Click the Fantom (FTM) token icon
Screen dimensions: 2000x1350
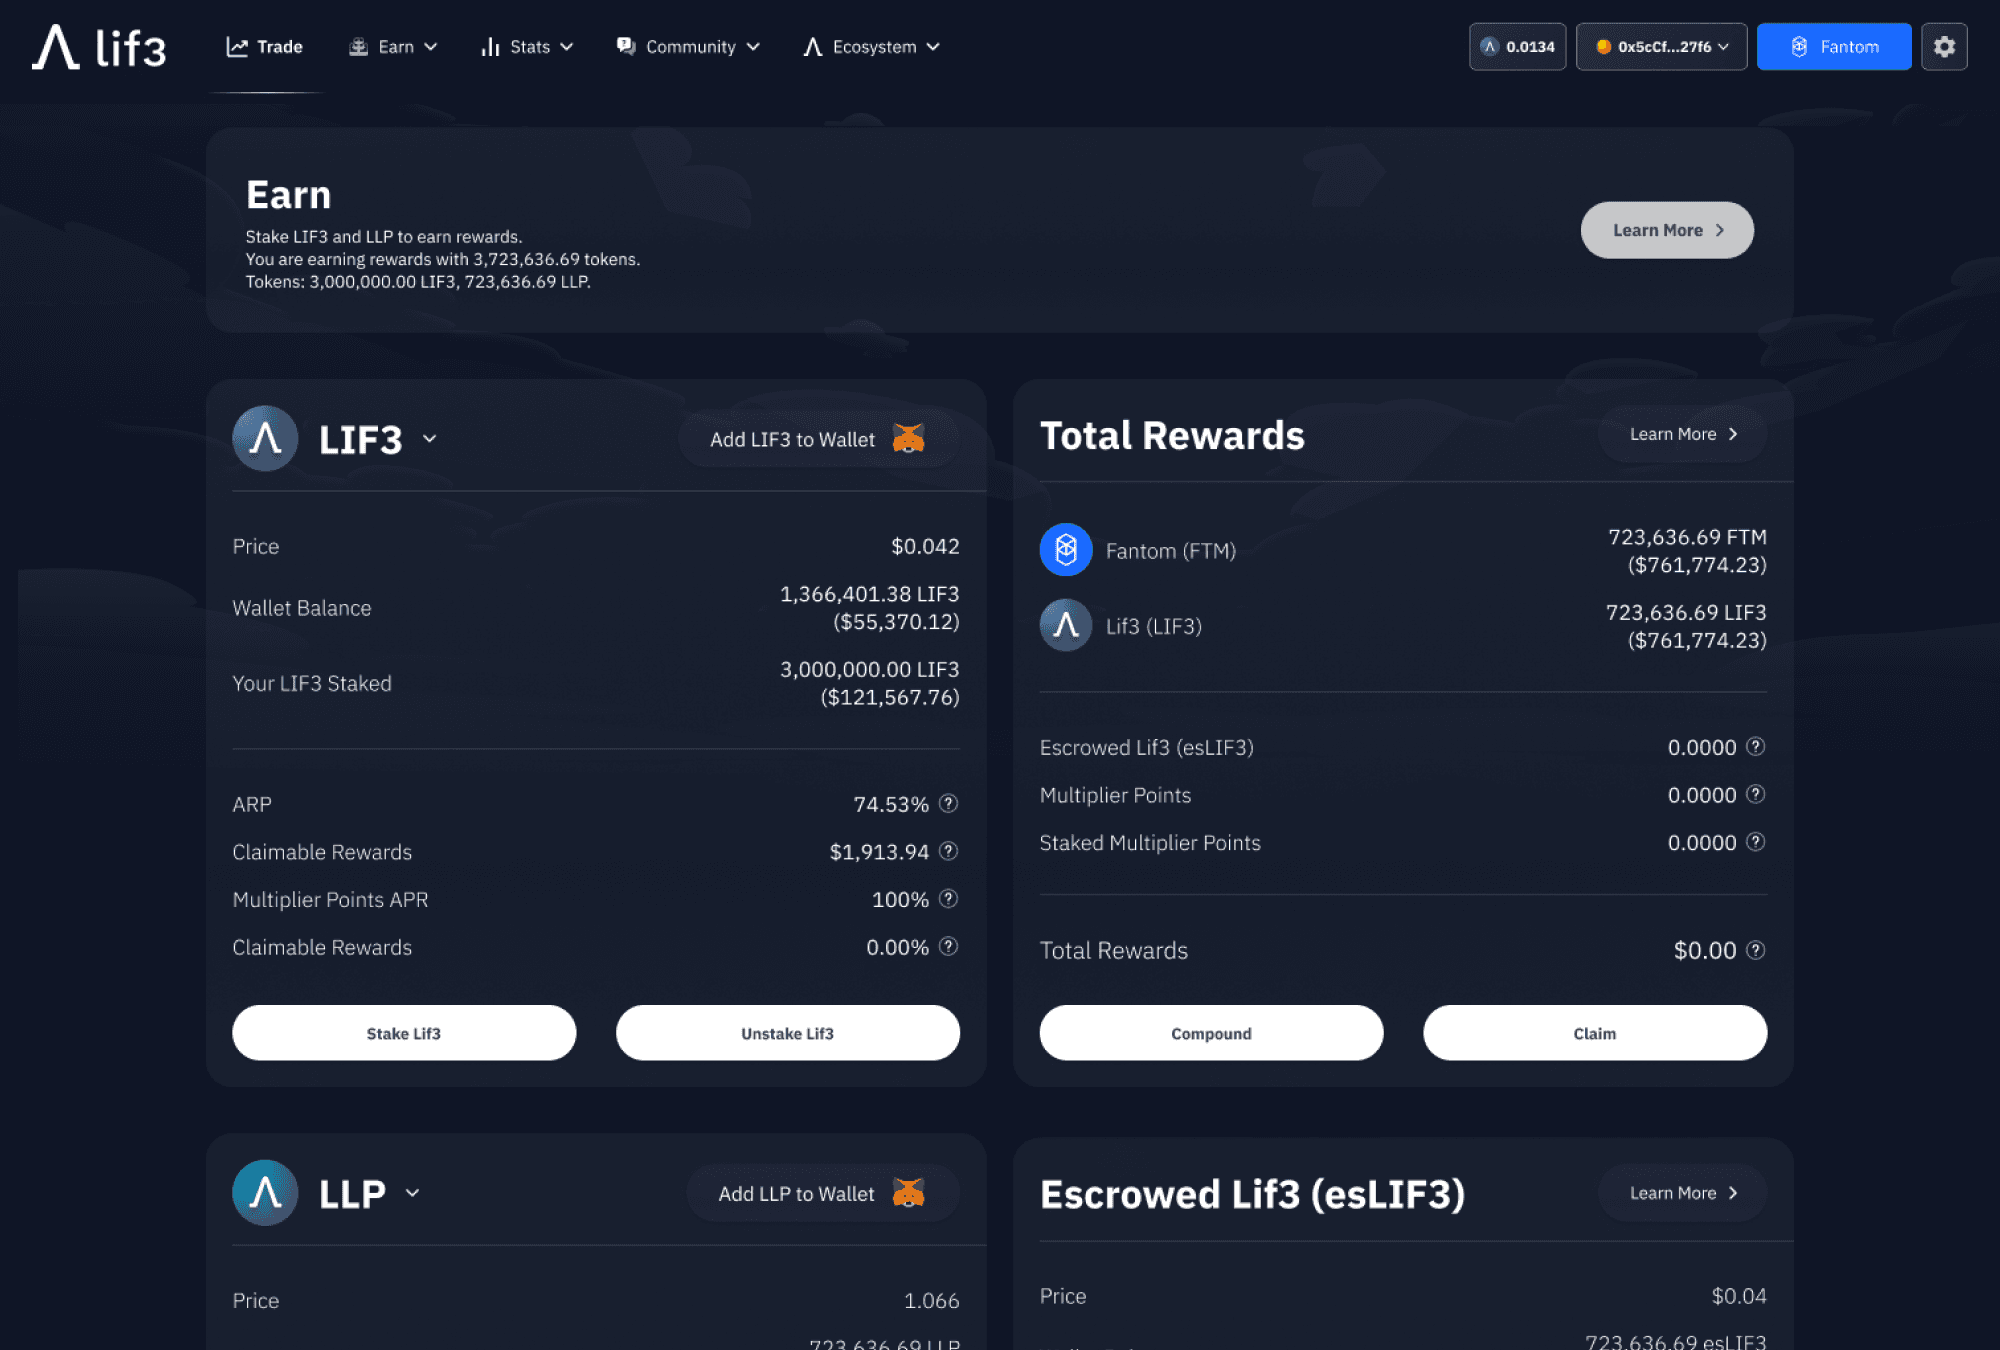1066,549
